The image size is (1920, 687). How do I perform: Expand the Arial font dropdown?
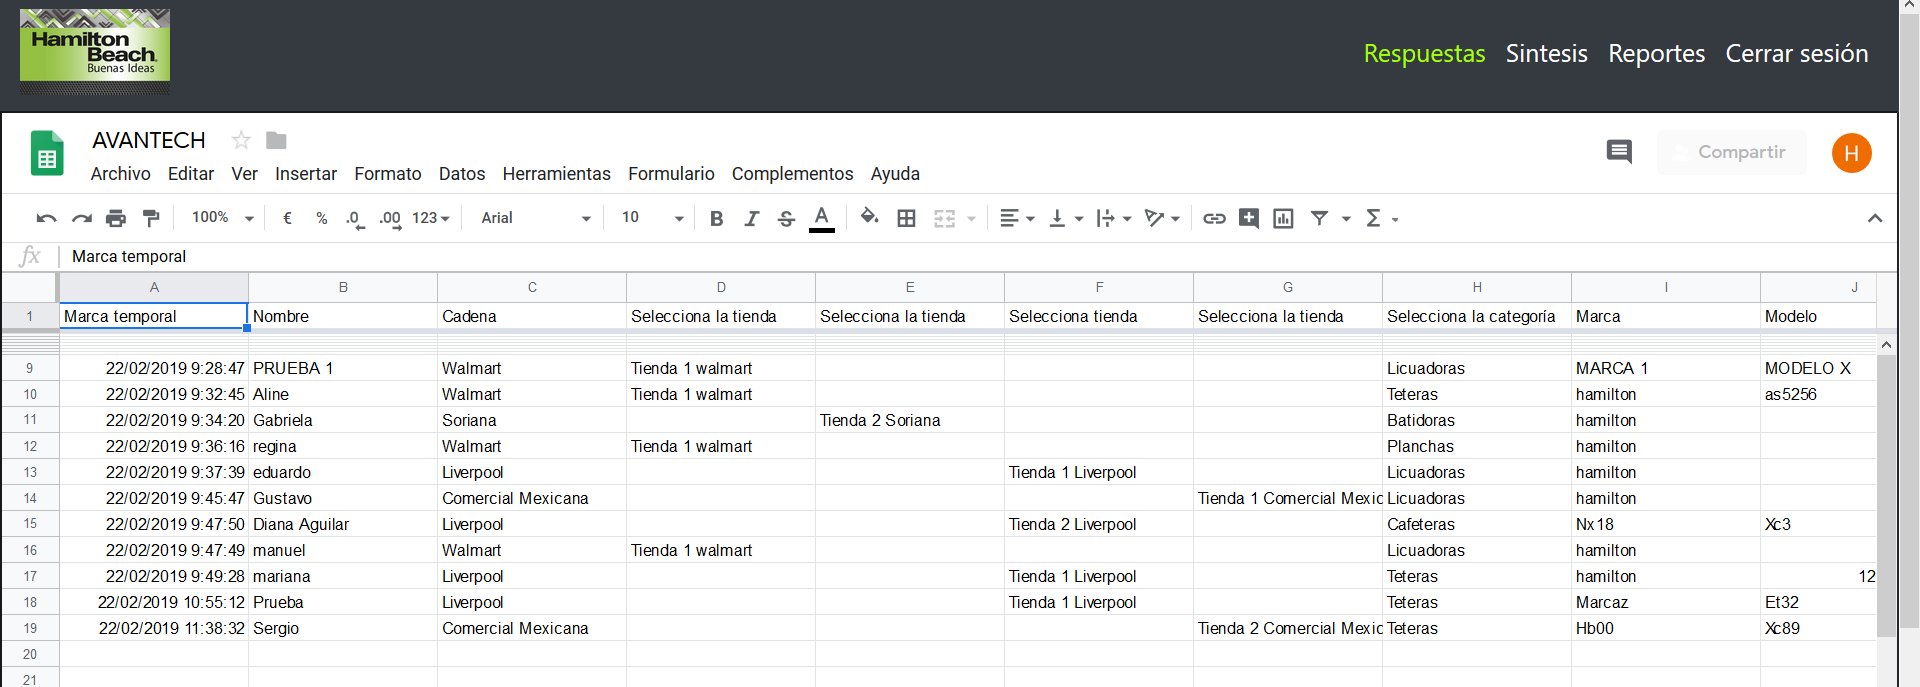coord(535,218)
